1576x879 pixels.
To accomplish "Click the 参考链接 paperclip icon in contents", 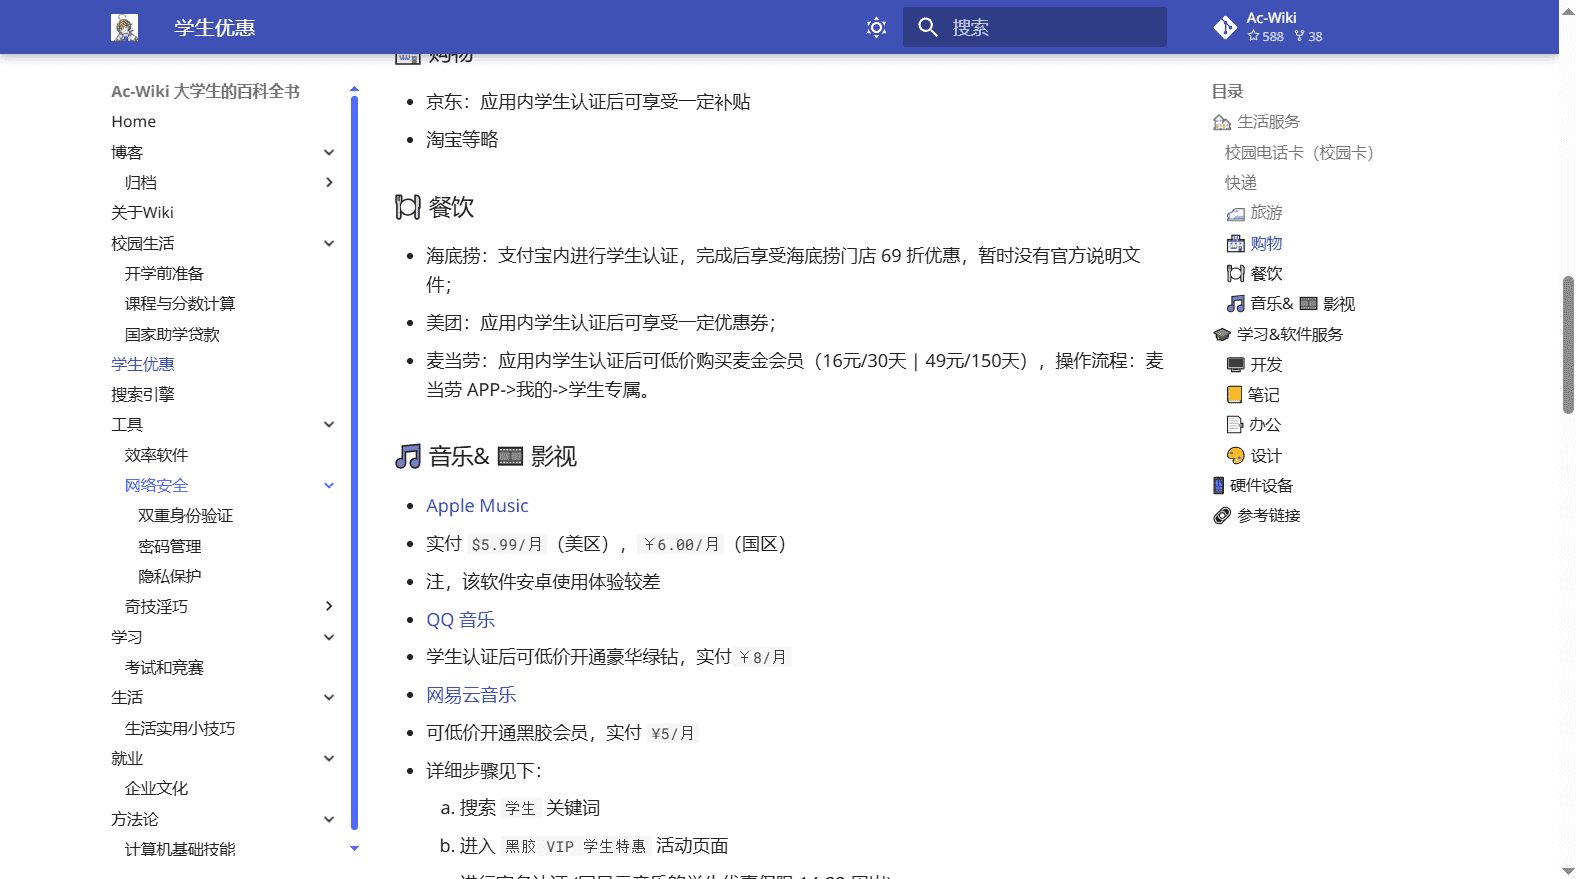I will [1222, 516].
